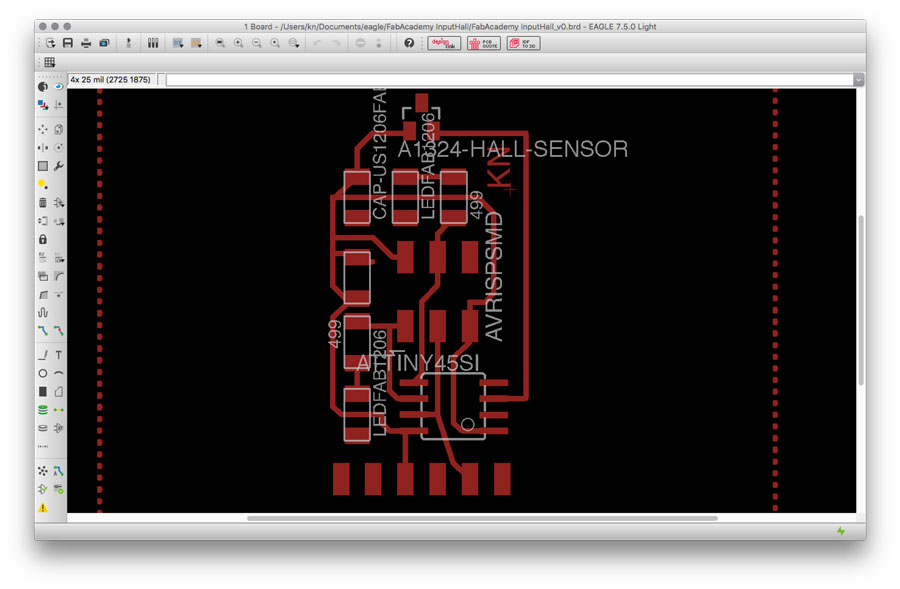This screenshot has width=900, height=589.
Task: Open the designlink button
Action: point(444,43)
